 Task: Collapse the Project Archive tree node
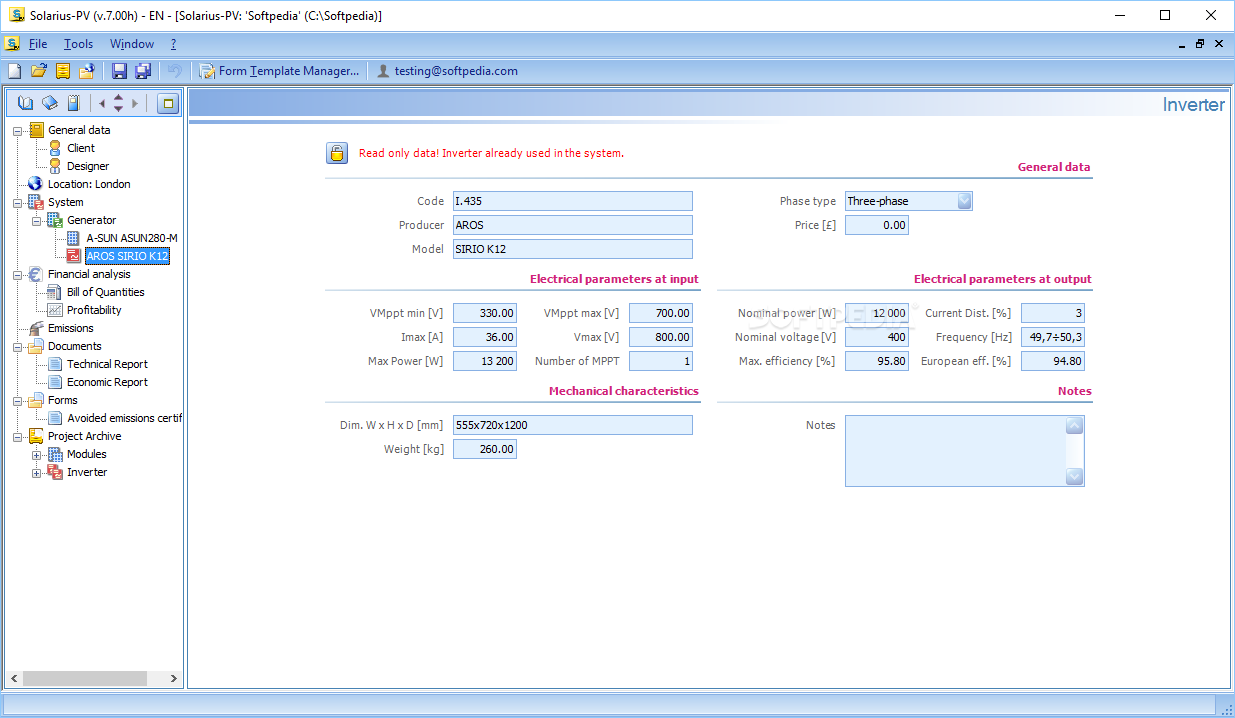pos(18,436)
